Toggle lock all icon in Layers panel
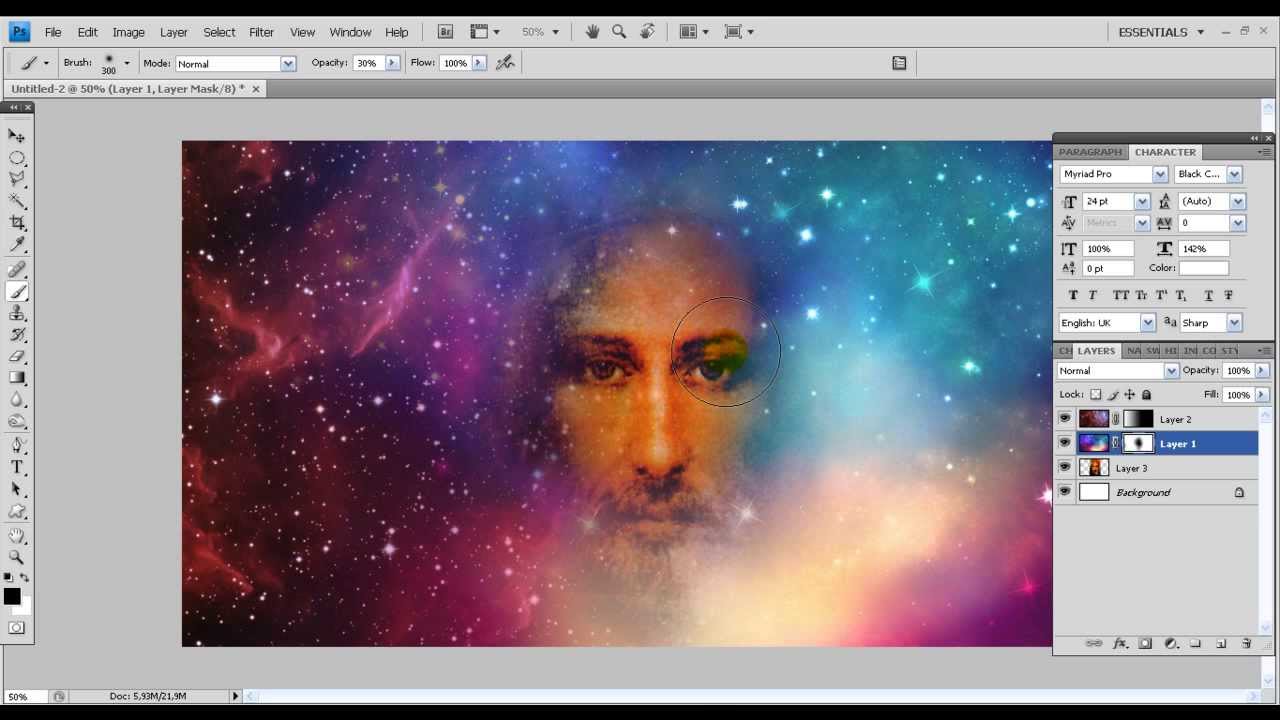 click(1146, 395)
